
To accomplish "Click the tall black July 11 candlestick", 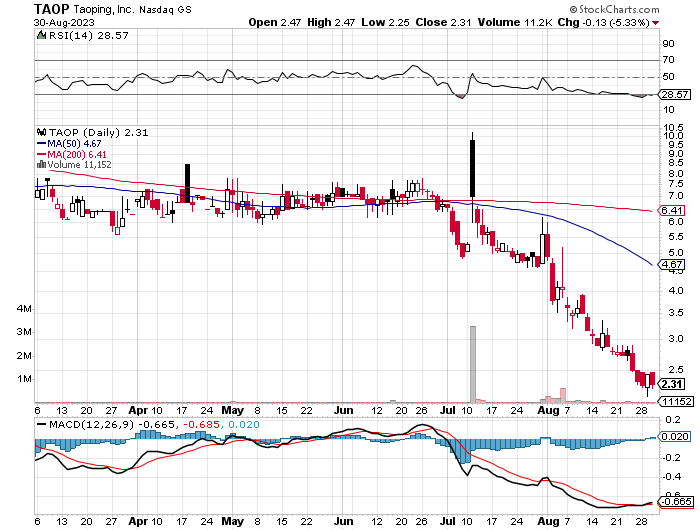I will (472, 169).
